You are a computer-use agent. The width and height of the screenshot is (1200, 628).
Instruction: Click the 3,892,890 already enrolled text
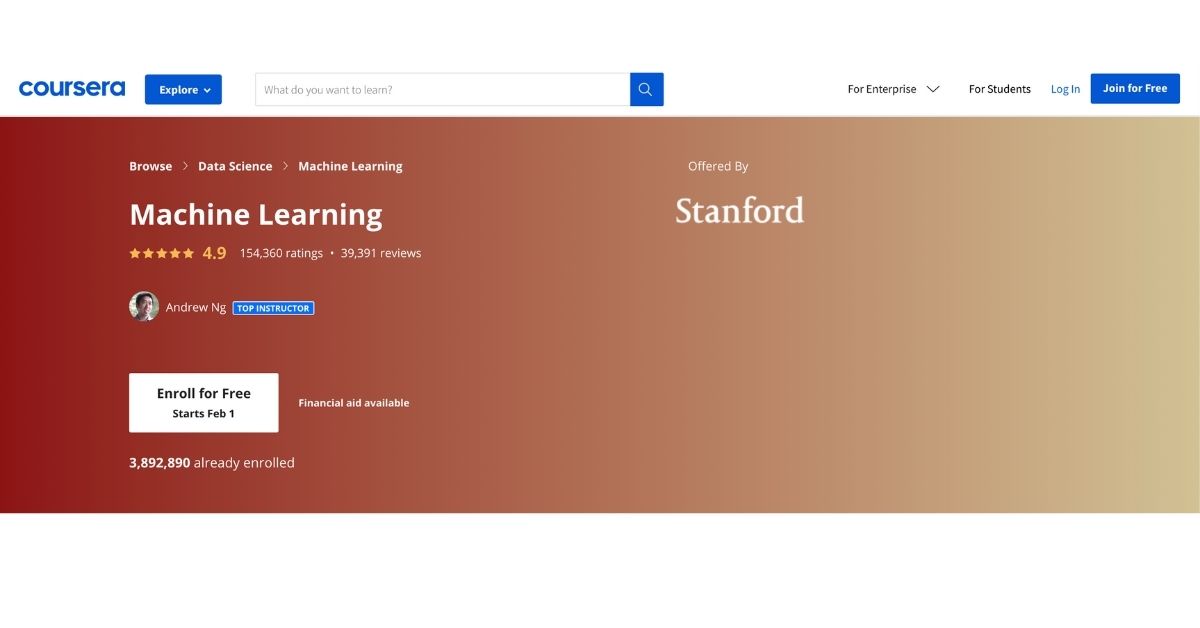tap(212, 463)
